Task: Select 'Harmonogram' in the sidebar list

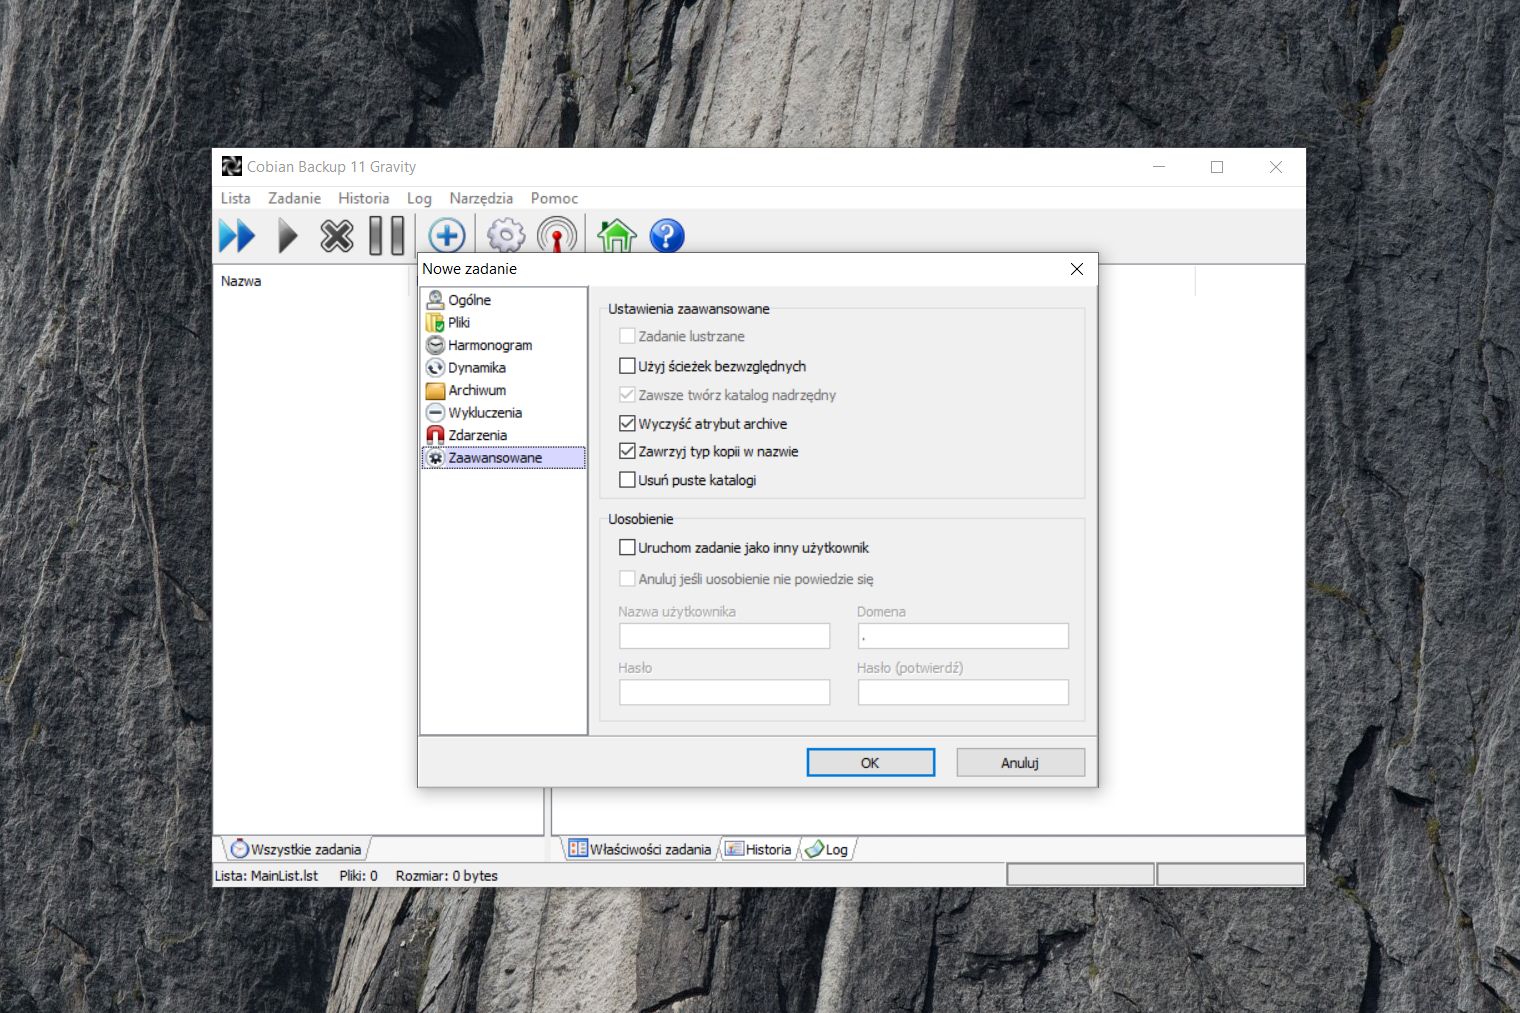Action: [489, 345]
